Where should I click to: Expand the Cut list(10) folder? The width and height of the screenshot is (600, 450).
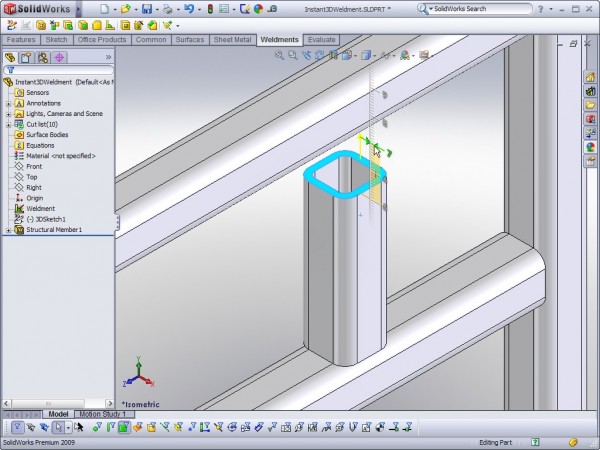point(8,125)
